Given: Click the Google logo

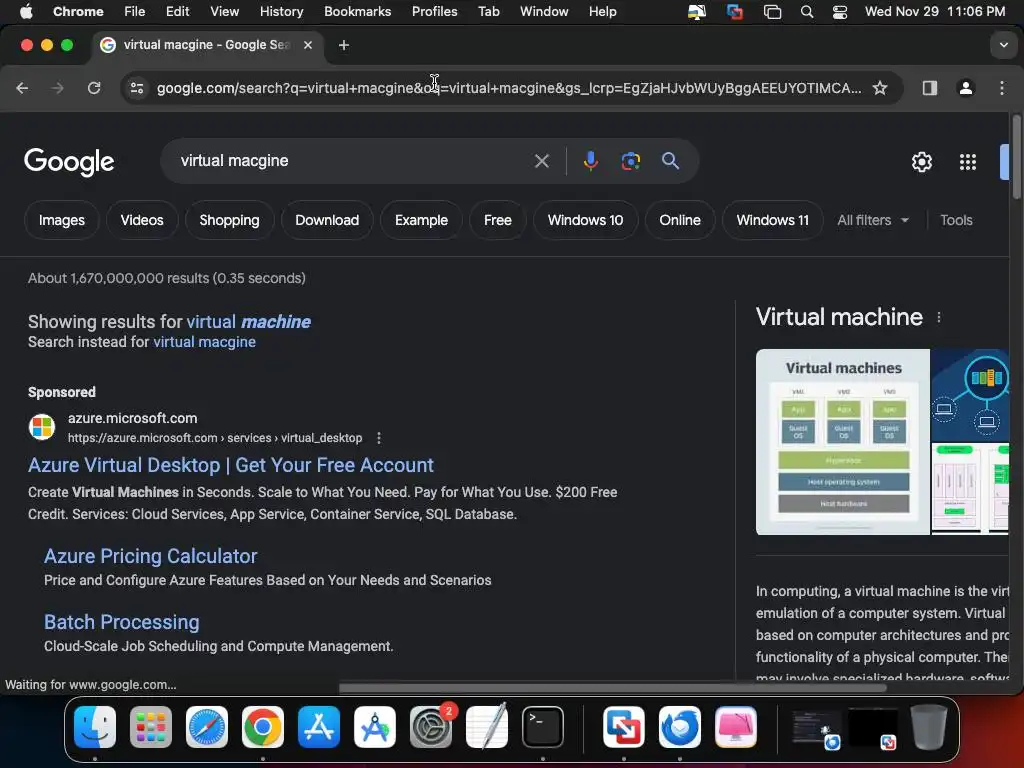Looking at the screenshot, I should [69, 162].
